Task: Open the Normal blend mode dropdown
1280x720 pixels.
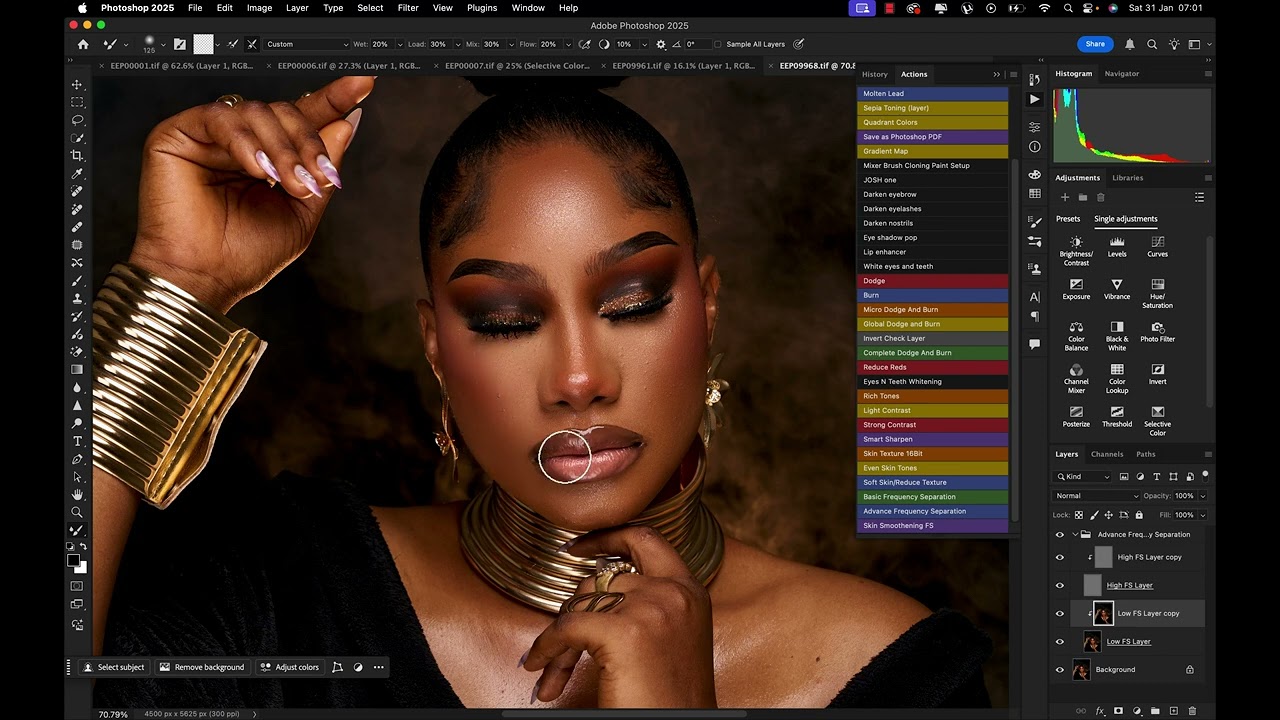Action: (1097, 496)
